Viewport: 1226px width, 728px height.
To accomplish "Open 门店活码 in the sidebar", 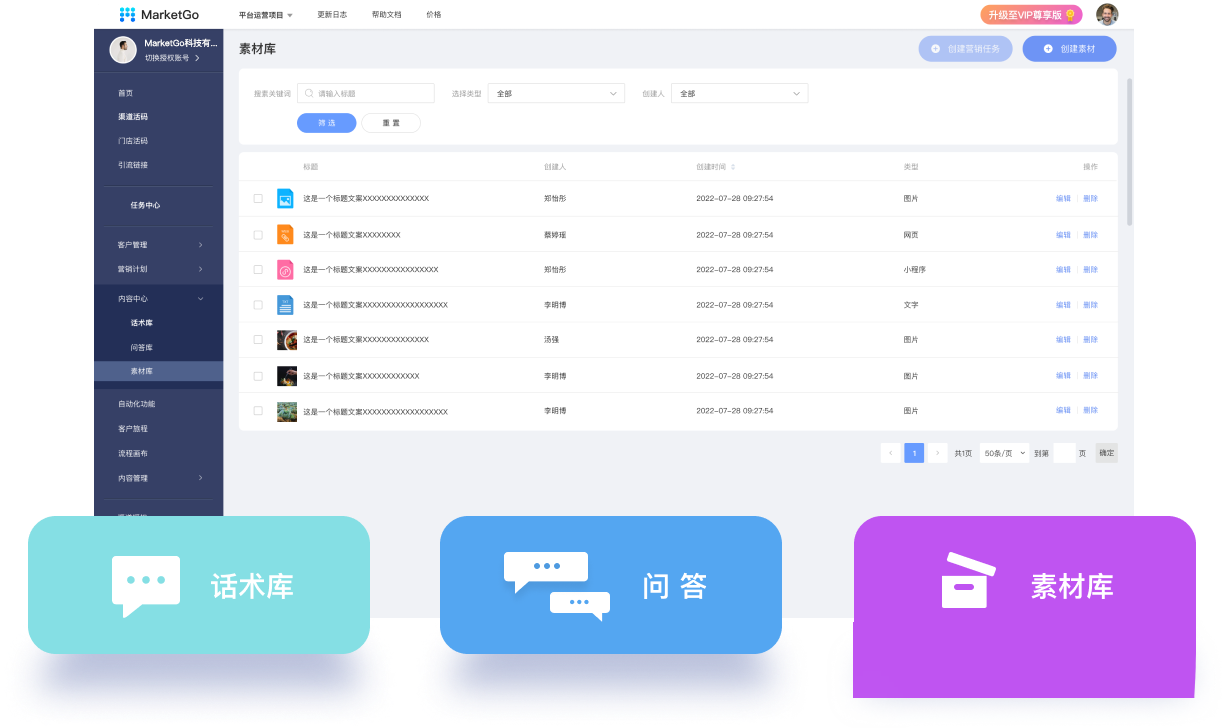I will tap(132, 141).
